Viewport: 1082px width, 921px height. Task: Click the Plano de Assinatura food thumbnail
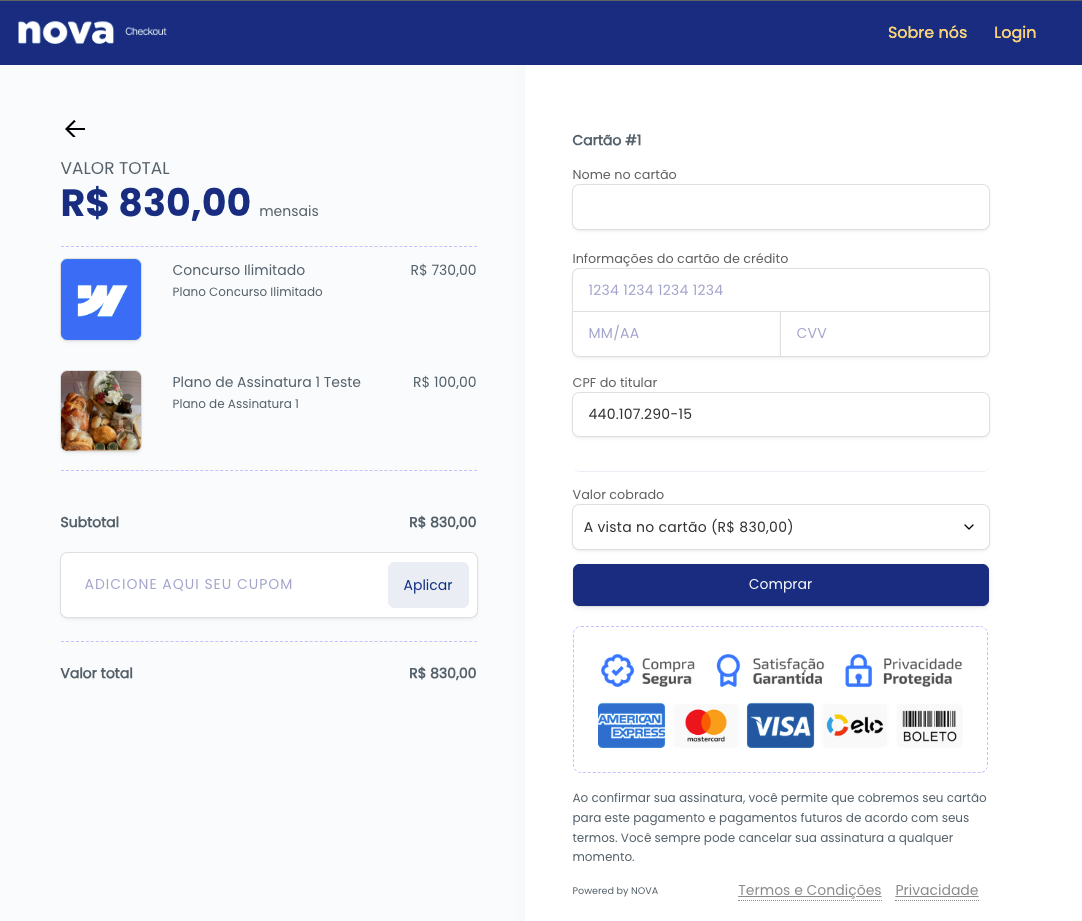click(101, 410)
